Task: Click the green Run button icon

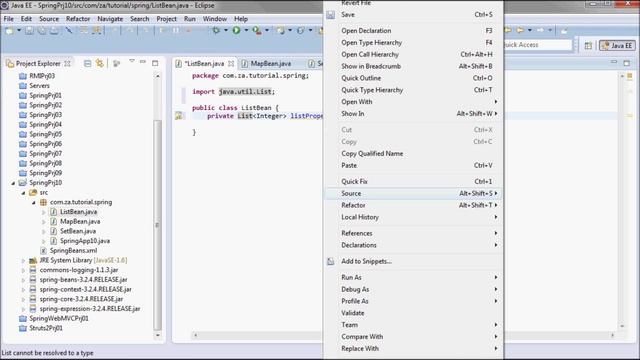Action: [x=236, y=31]
